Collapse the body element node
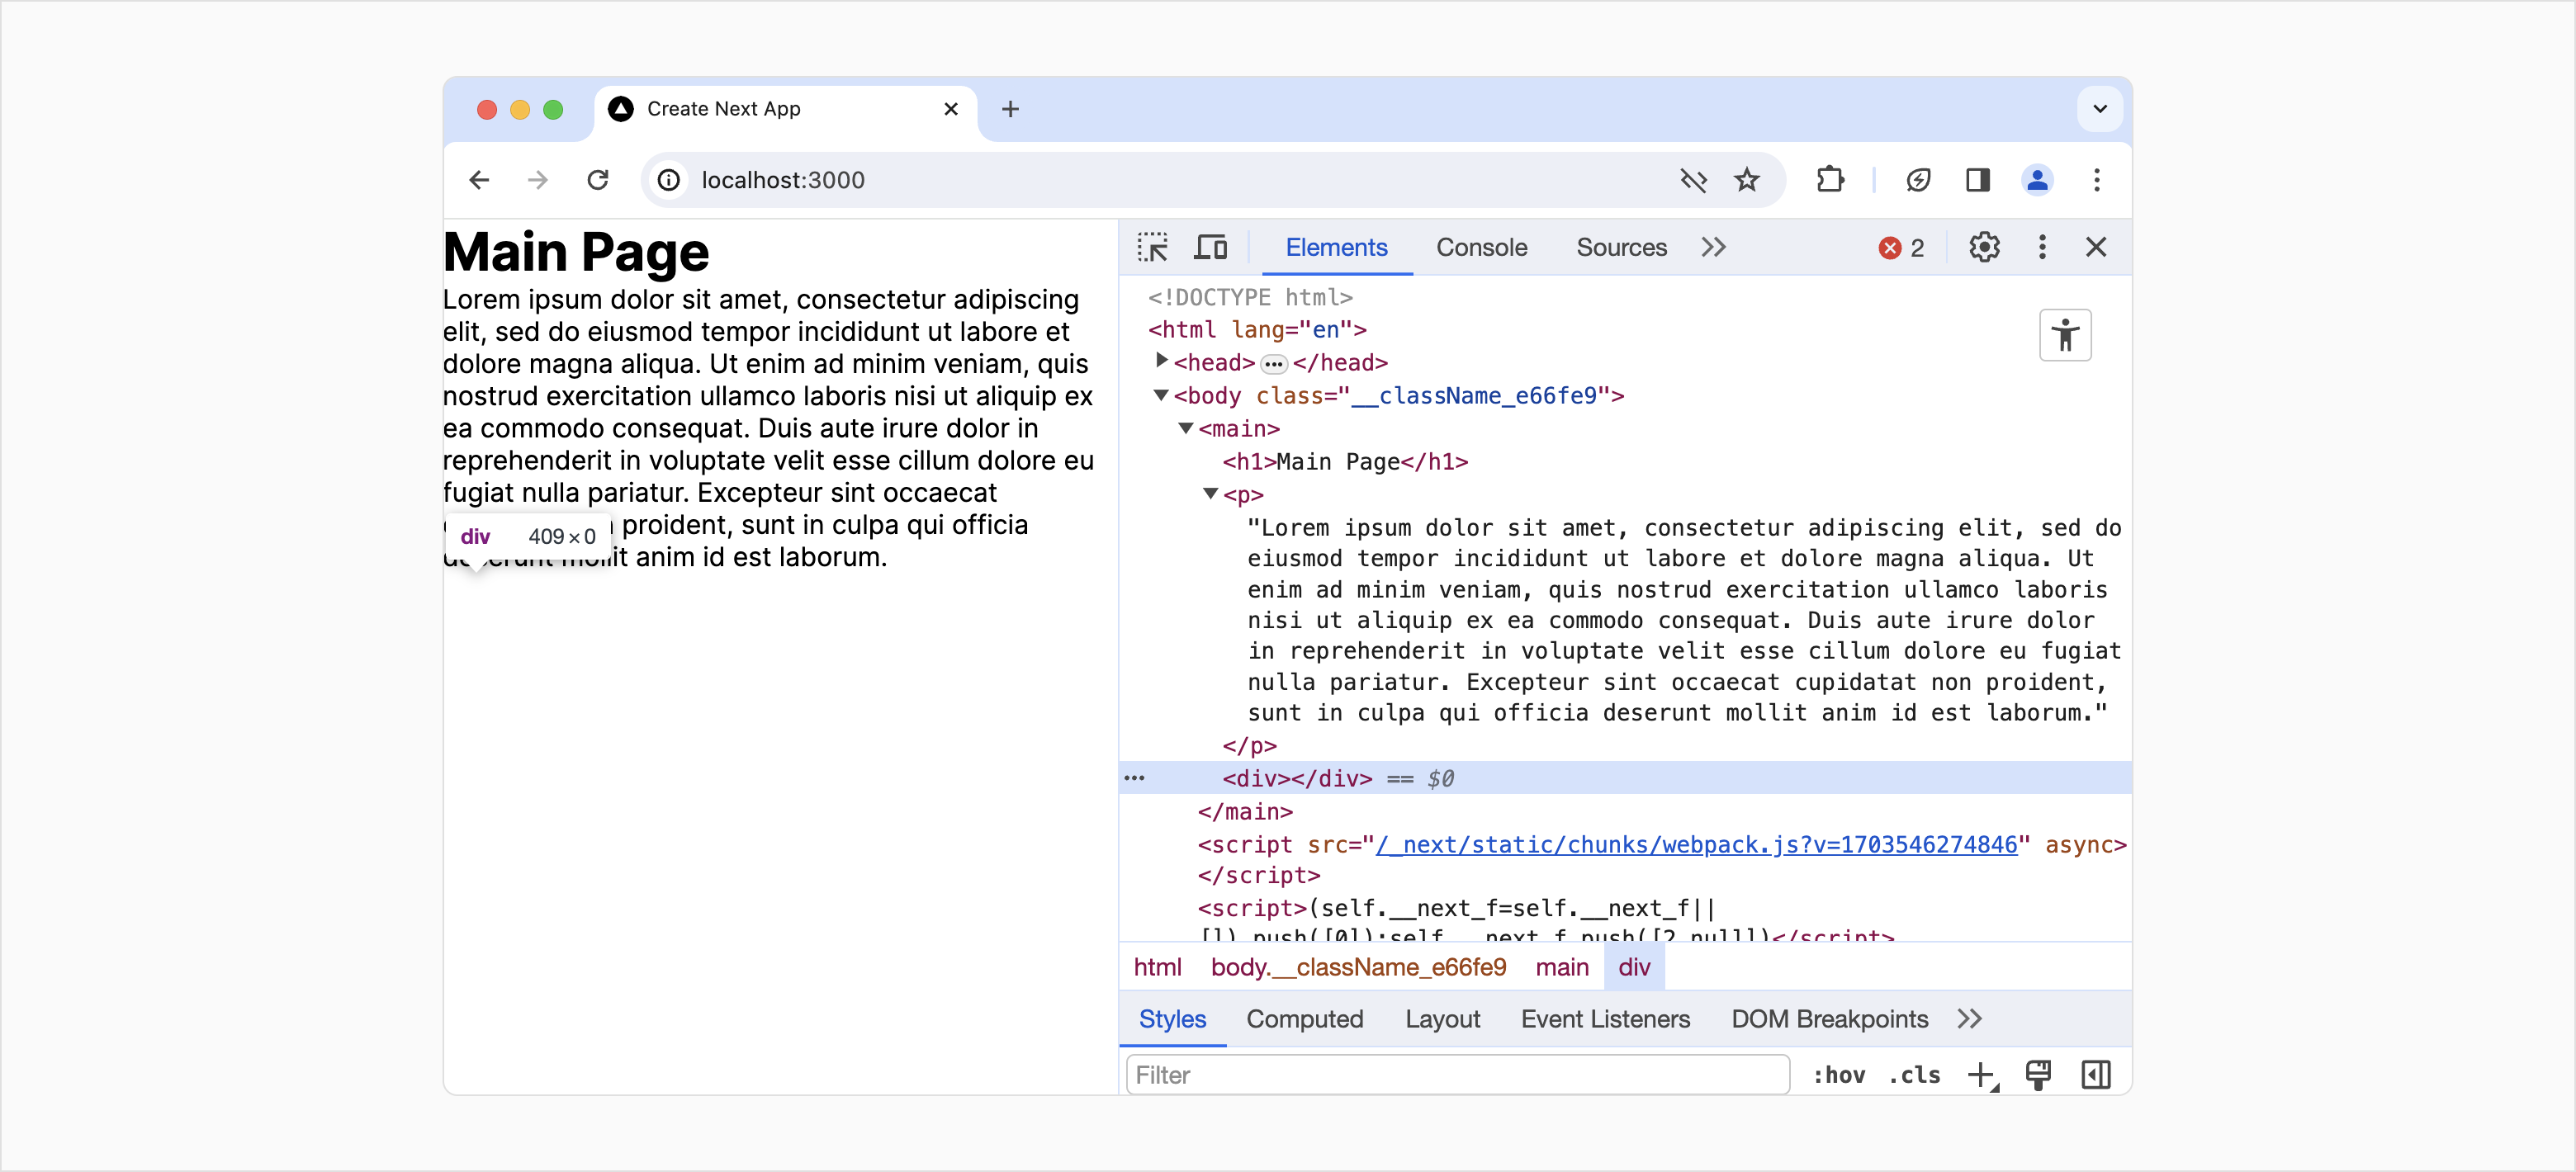This screenshot has width=2576, height=1172. [x=1160, y=395]
